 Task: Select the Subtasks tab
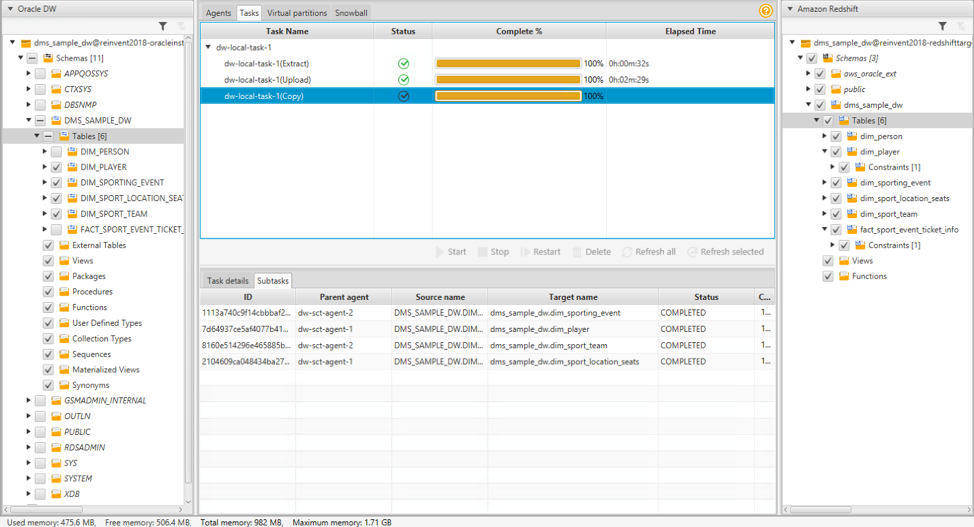[x=273, y=281]
